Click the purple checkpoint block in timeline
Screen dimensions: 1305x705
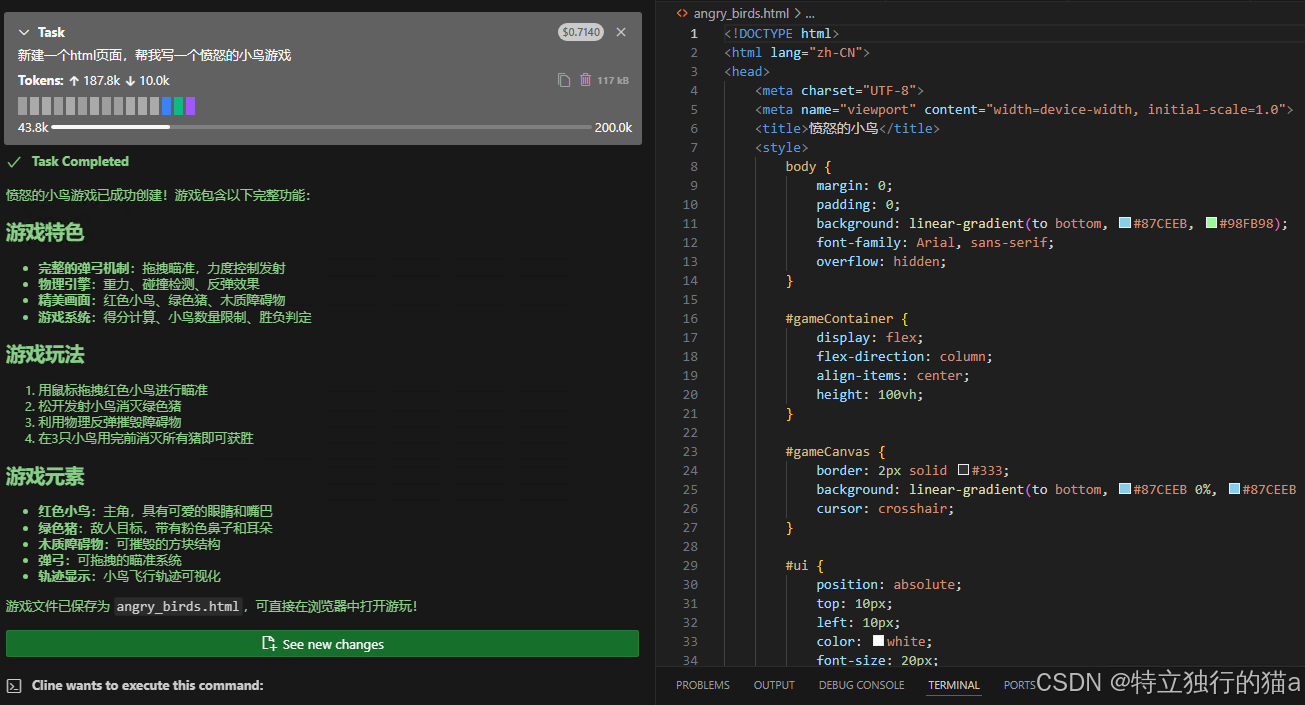point(190,106)
